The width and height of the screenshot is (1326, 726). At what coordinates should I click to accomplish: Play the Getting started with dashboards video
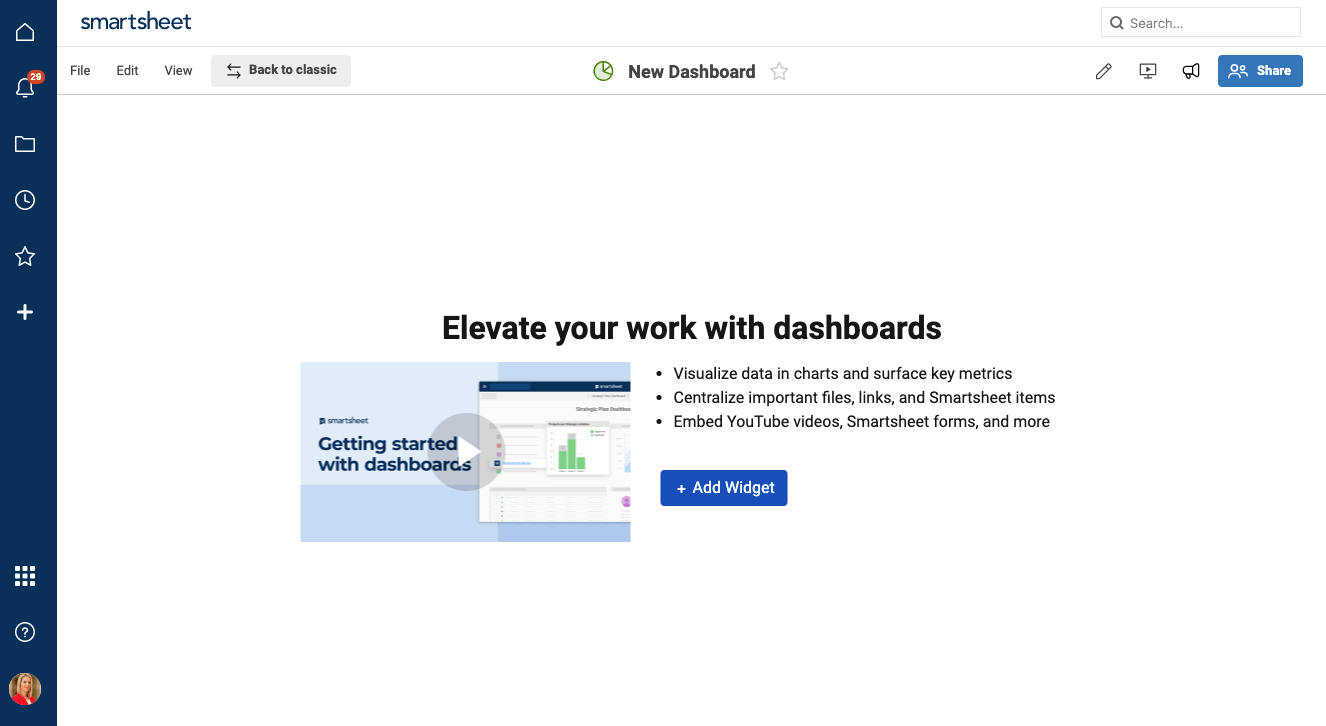466,452
